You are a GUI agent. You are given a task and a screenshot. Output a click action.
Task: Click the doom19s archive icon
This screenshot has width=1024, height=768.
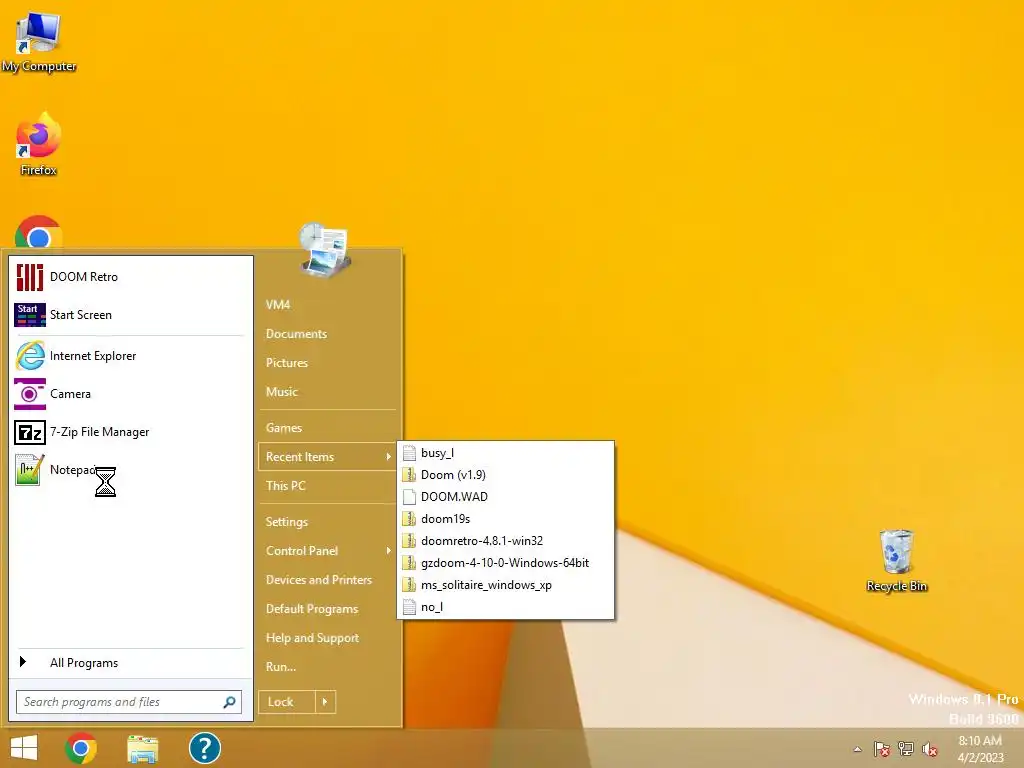pos(409,519)
